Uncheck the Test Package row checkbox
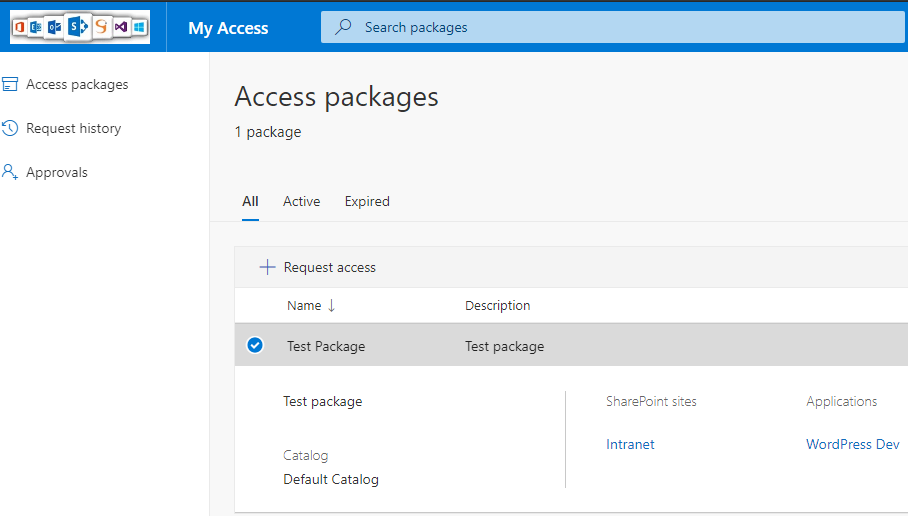This screenshot has height=516, width=908. pyautogui.click(x=255, y=346)
